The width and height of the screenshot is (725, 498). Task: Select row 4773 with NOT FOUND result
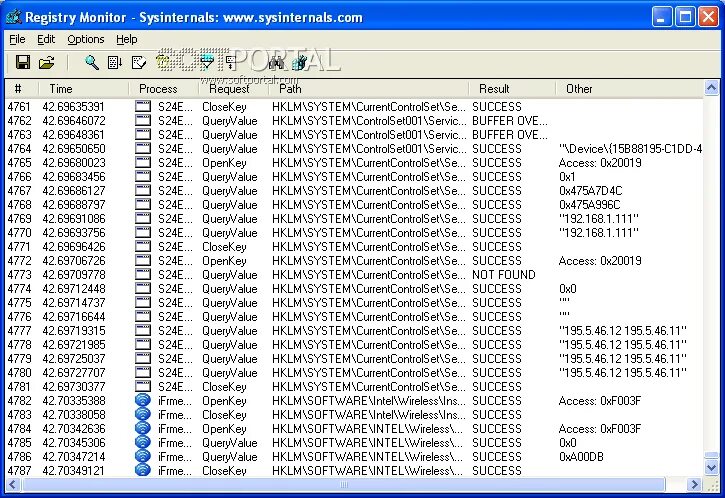(x=354, y=275)
